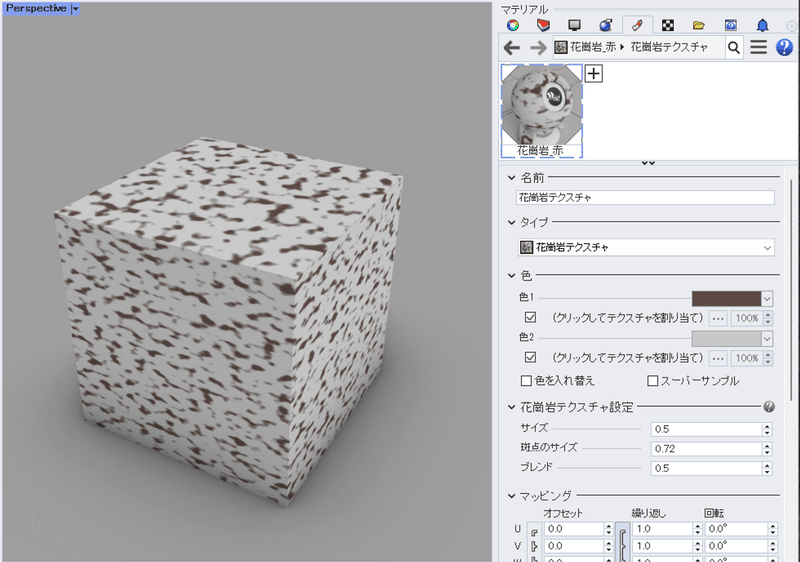The width and height of the screenshot is (800, 562).
Task: Open the Notifications bell tab
Action: coord(762,25)
